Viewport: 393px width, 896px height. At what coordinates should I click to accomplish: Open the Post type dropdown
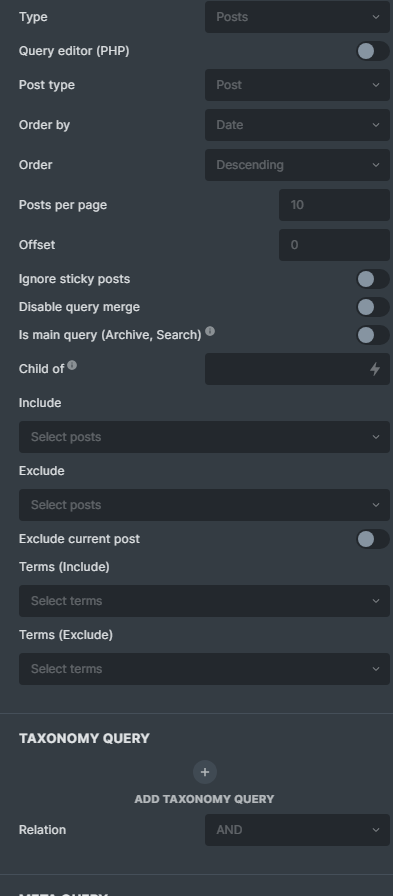[x=297, y=85]
